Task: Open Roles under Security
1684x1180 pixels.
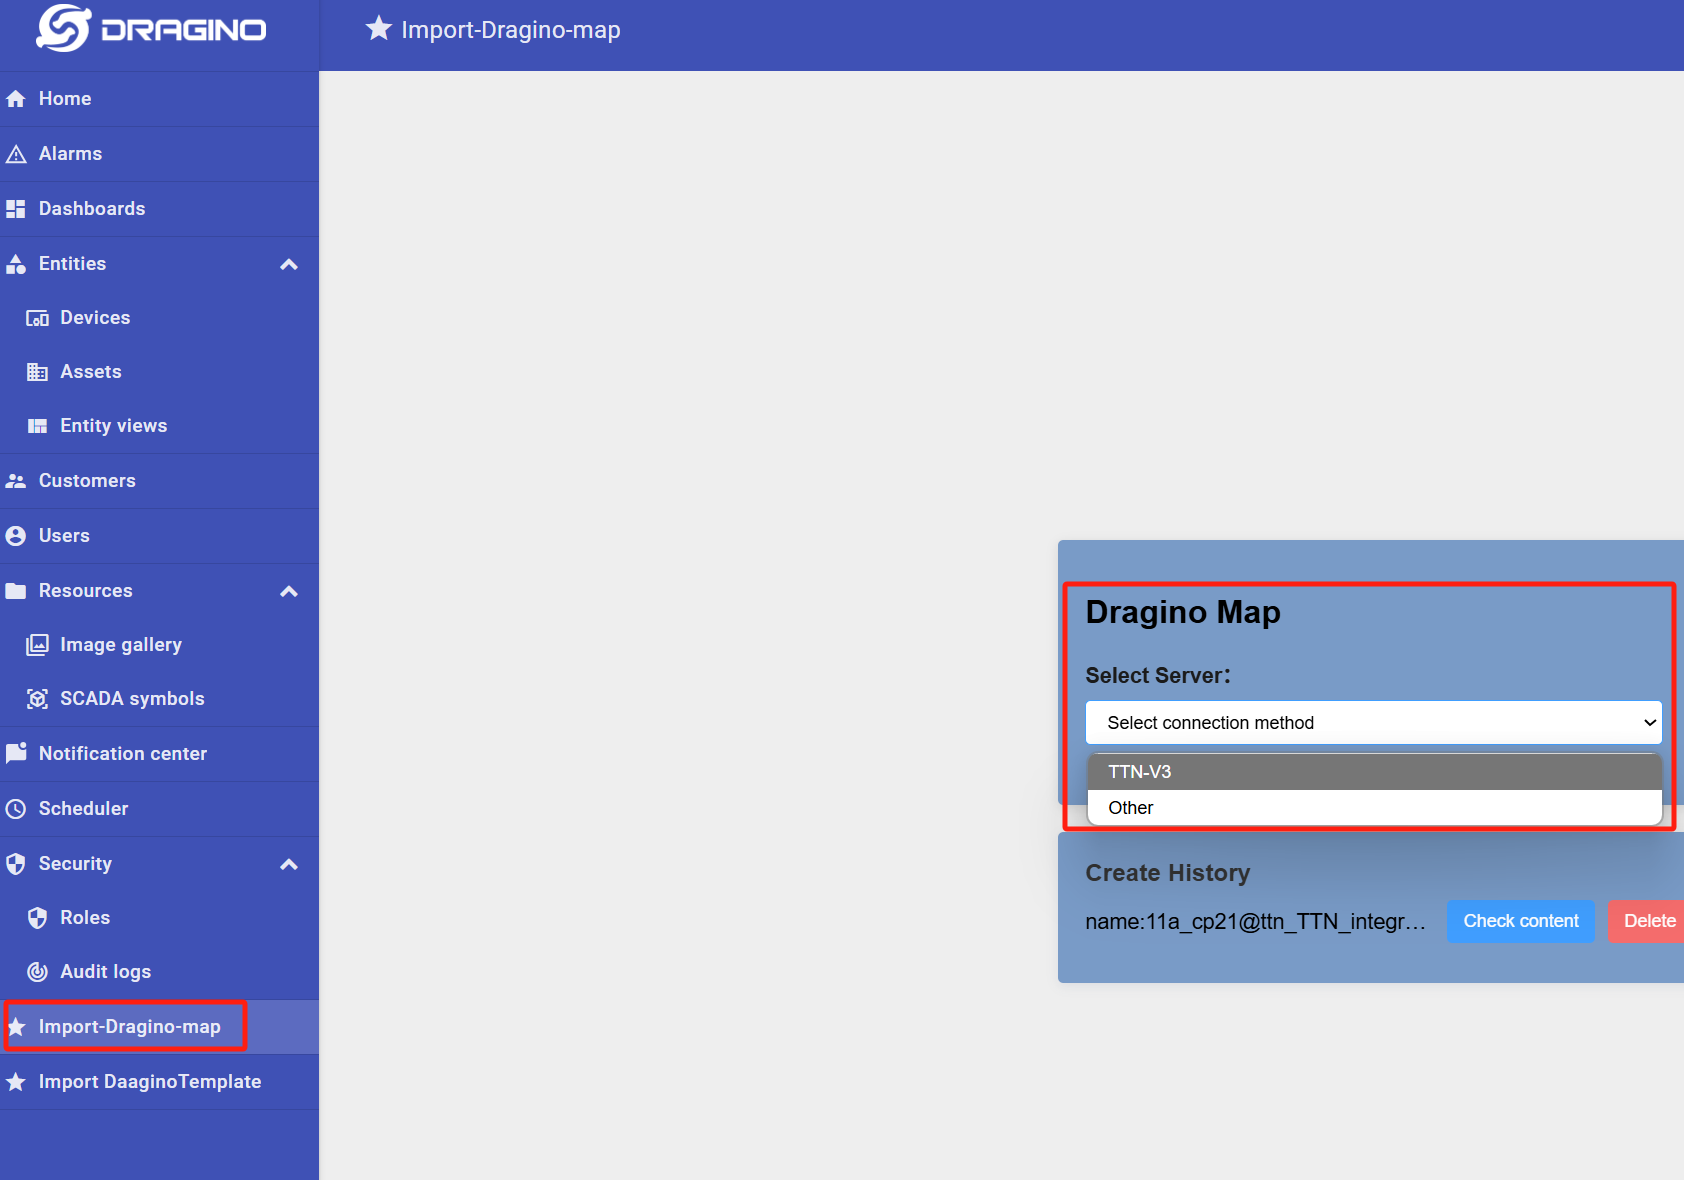Action: click(x=159, y=918)
